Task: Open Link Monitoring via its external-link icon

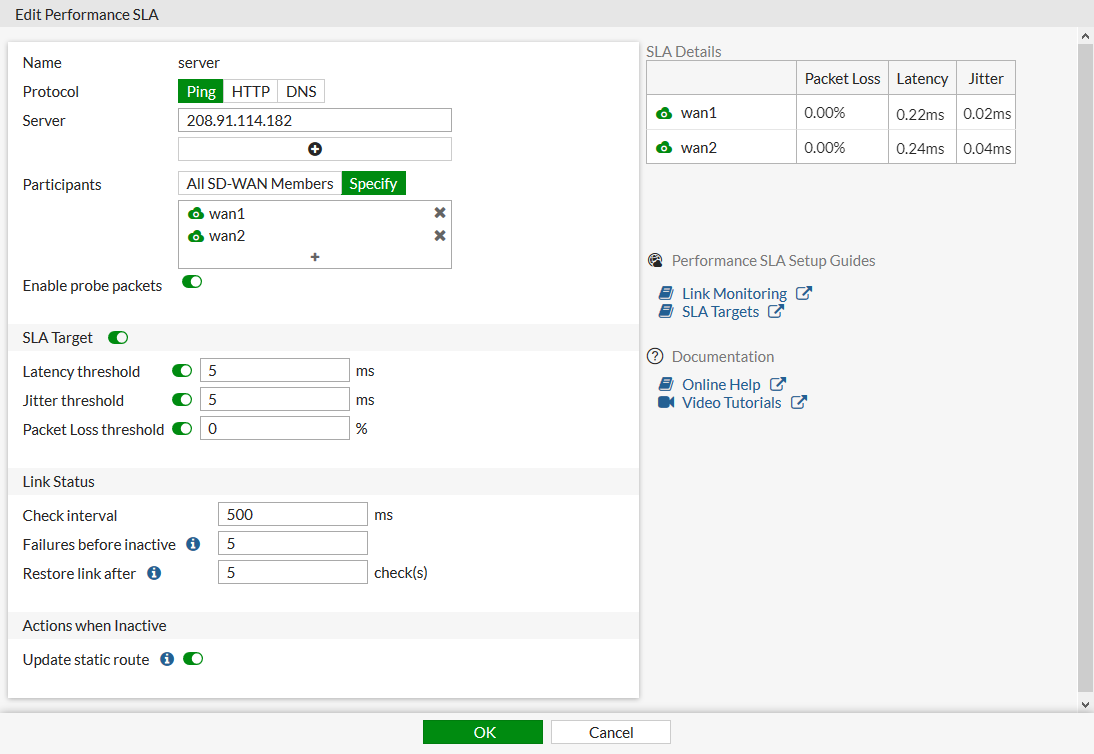Action: (804, 293)
